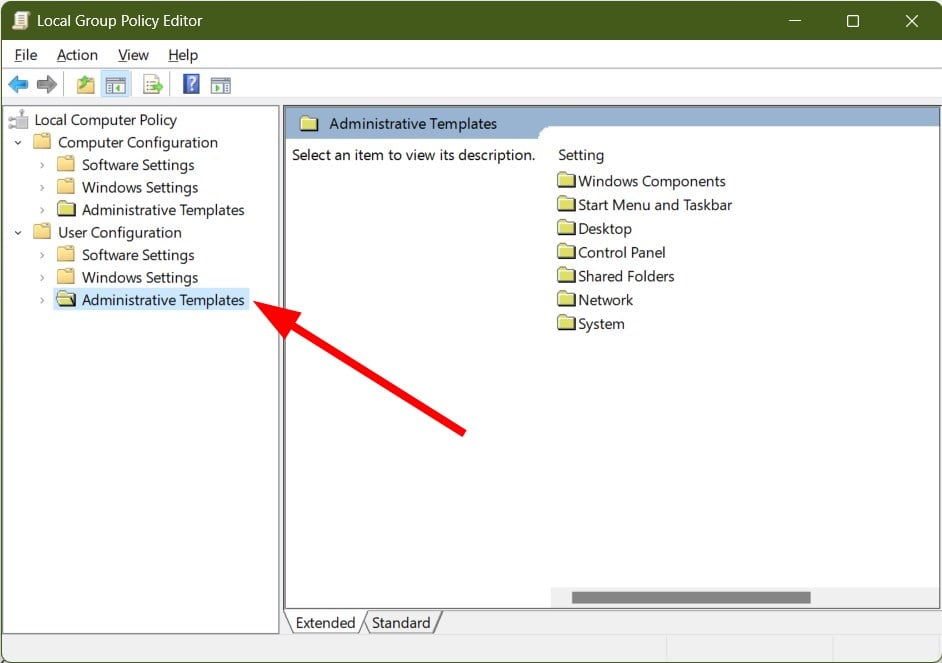Screen dimensions: 942x663
Task: Expand Software Settings under User Configuration
Action: (x=41, y=255)
